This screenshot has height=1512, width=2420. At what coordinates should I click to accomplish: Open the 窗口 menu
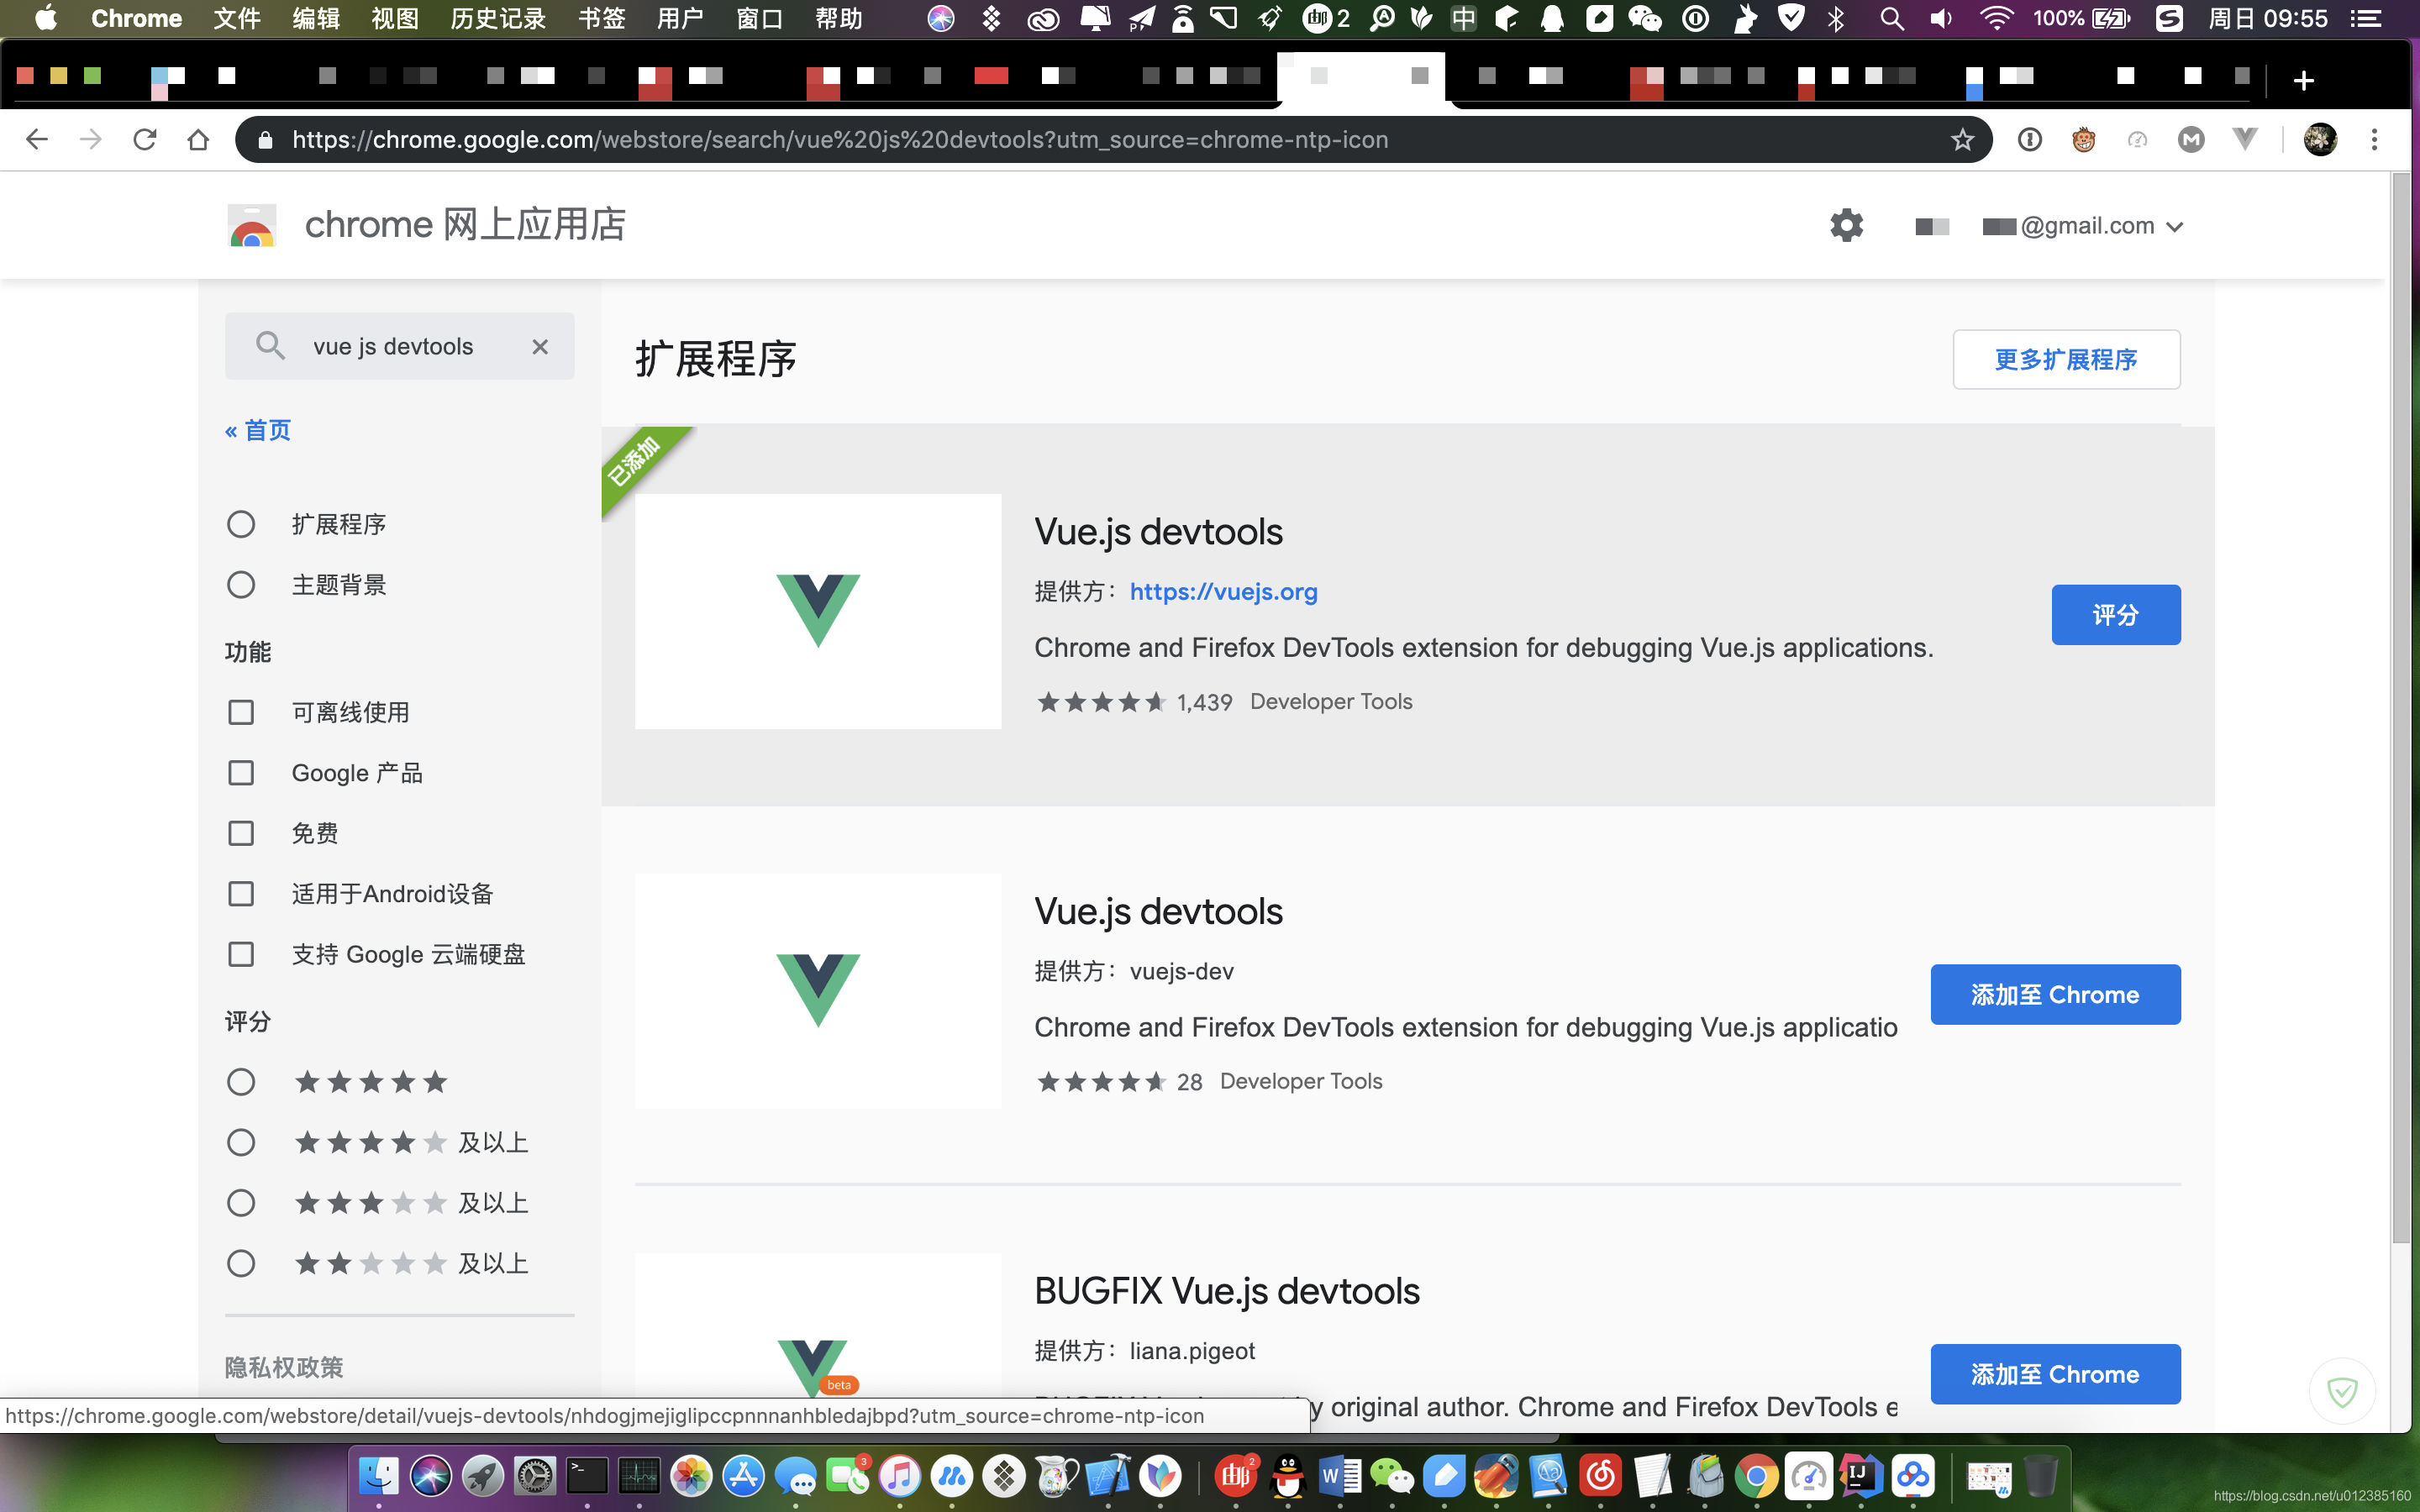(x=759, y=18)
